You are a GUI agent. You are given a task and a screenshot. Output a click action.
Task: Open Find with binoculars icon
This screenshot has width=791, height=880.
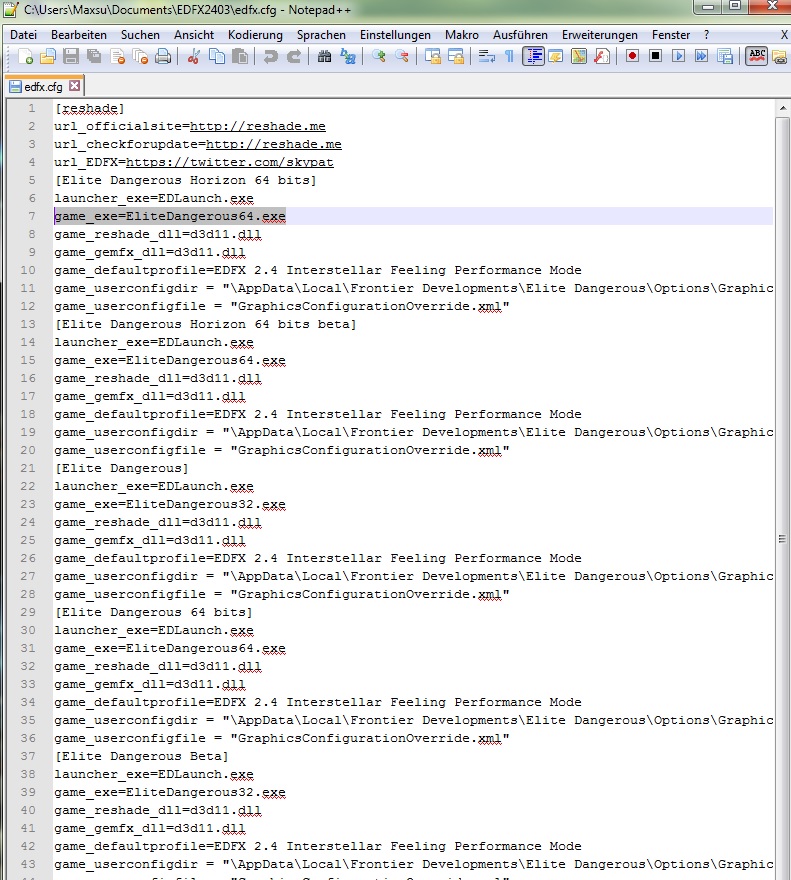[x=324, y=56]
